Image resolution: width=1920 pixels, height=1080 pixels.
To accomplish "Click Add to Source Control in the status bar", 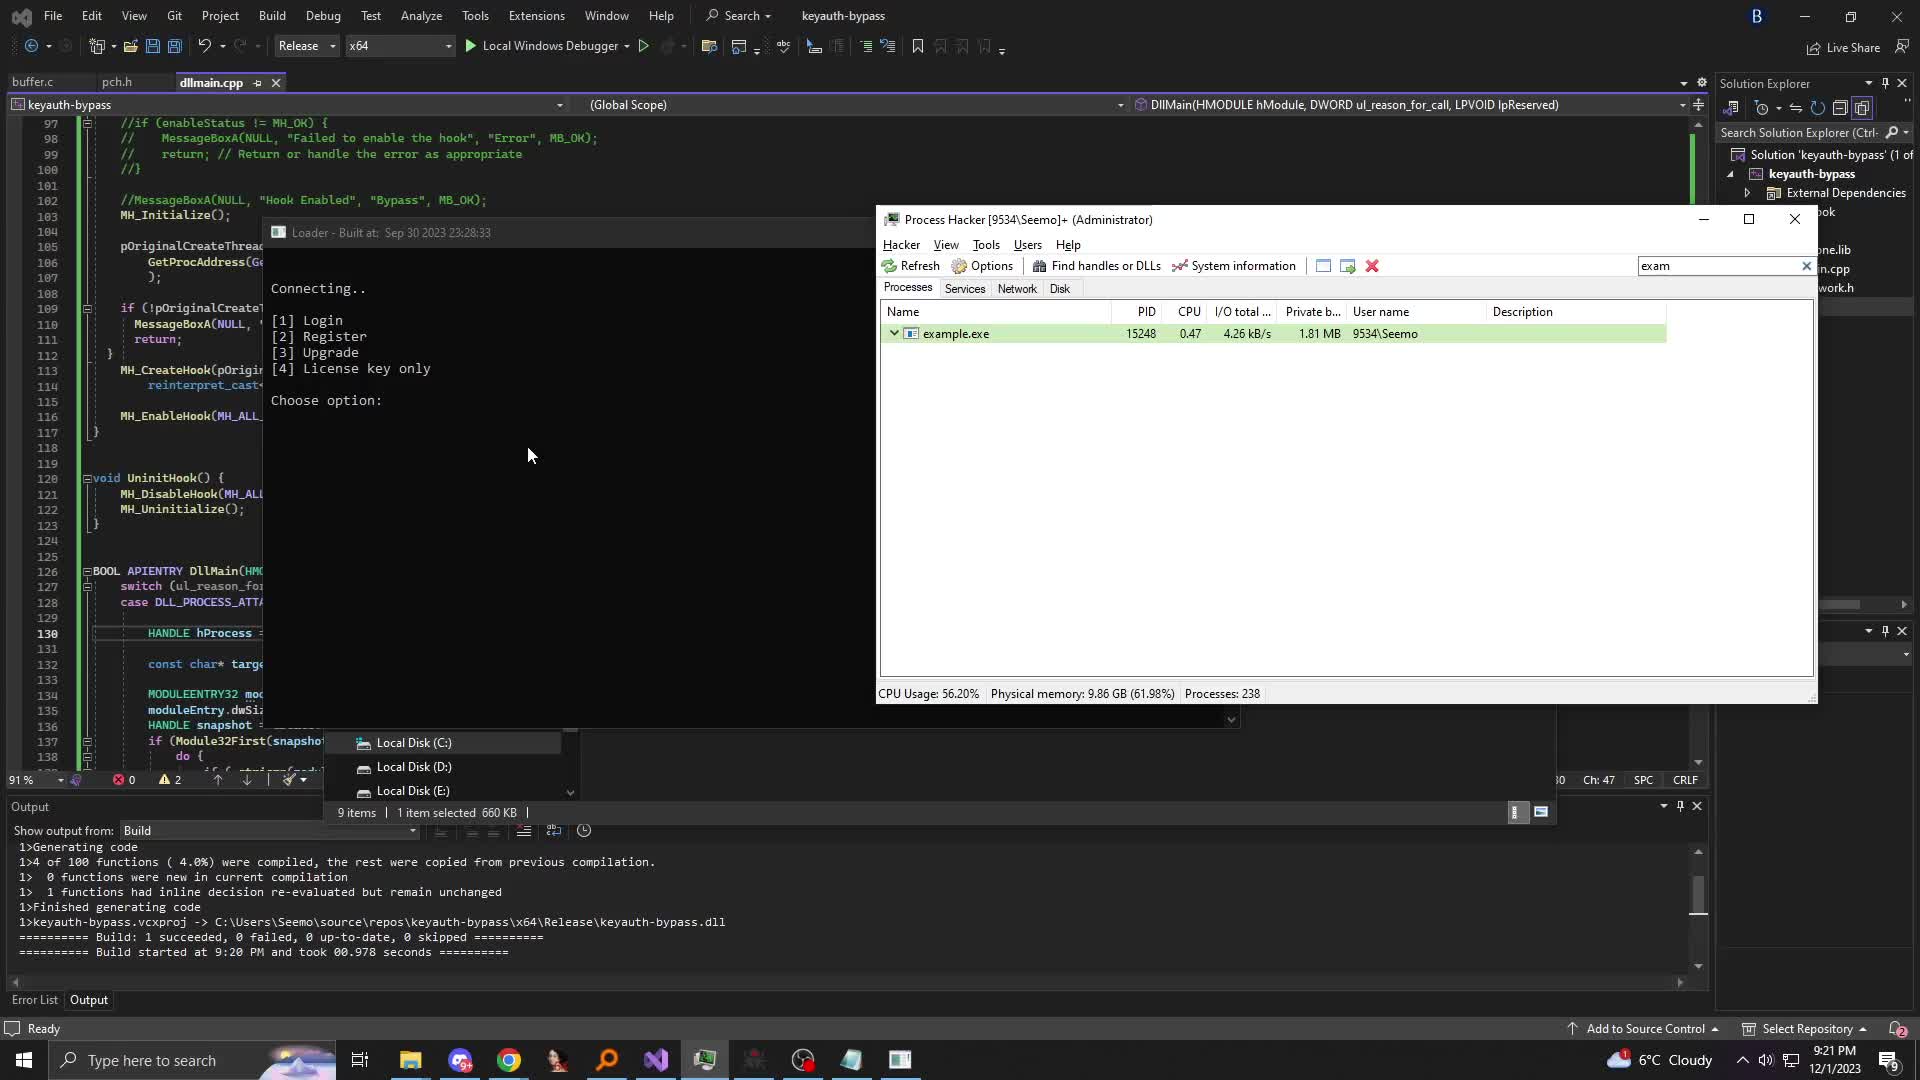I will click(x=1645, y=1029).
